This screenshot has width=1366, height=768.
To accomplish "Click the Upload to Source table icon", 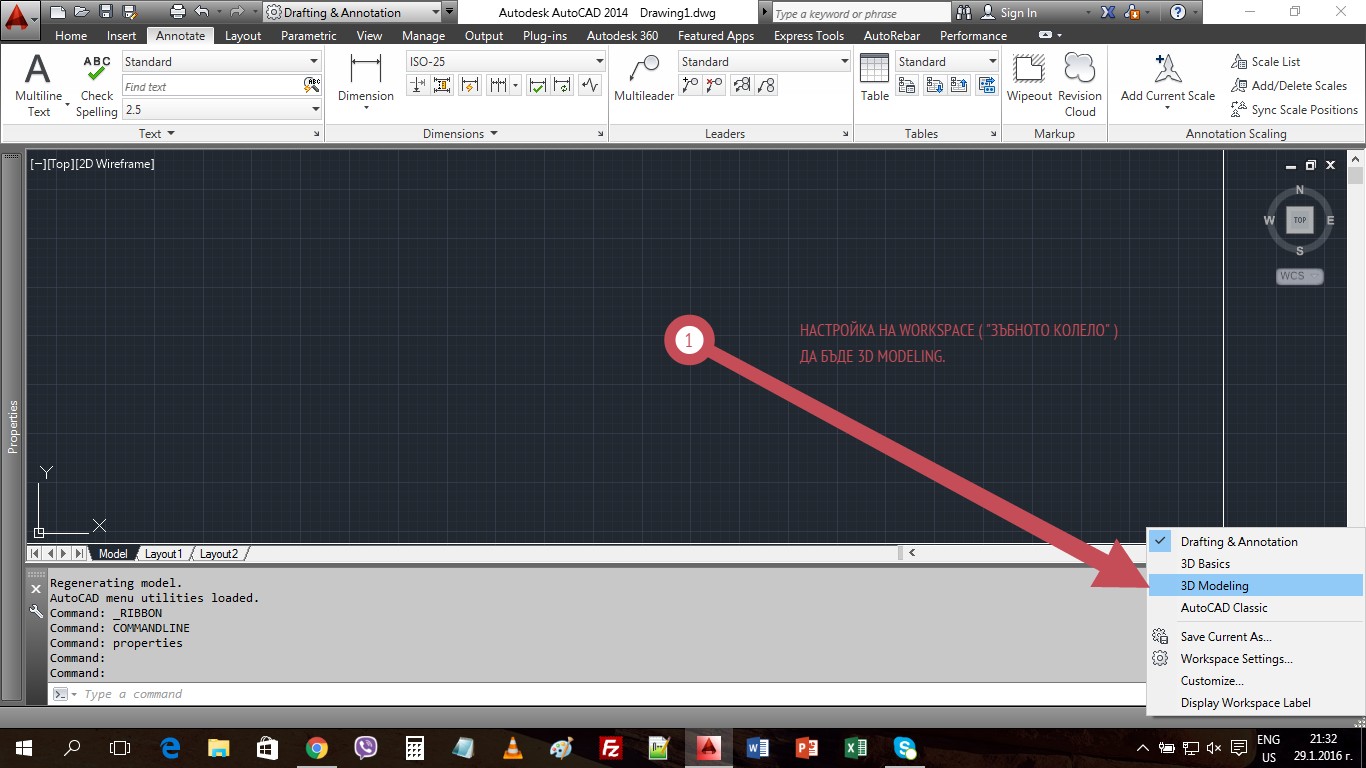I will click(x=960, y=86).
